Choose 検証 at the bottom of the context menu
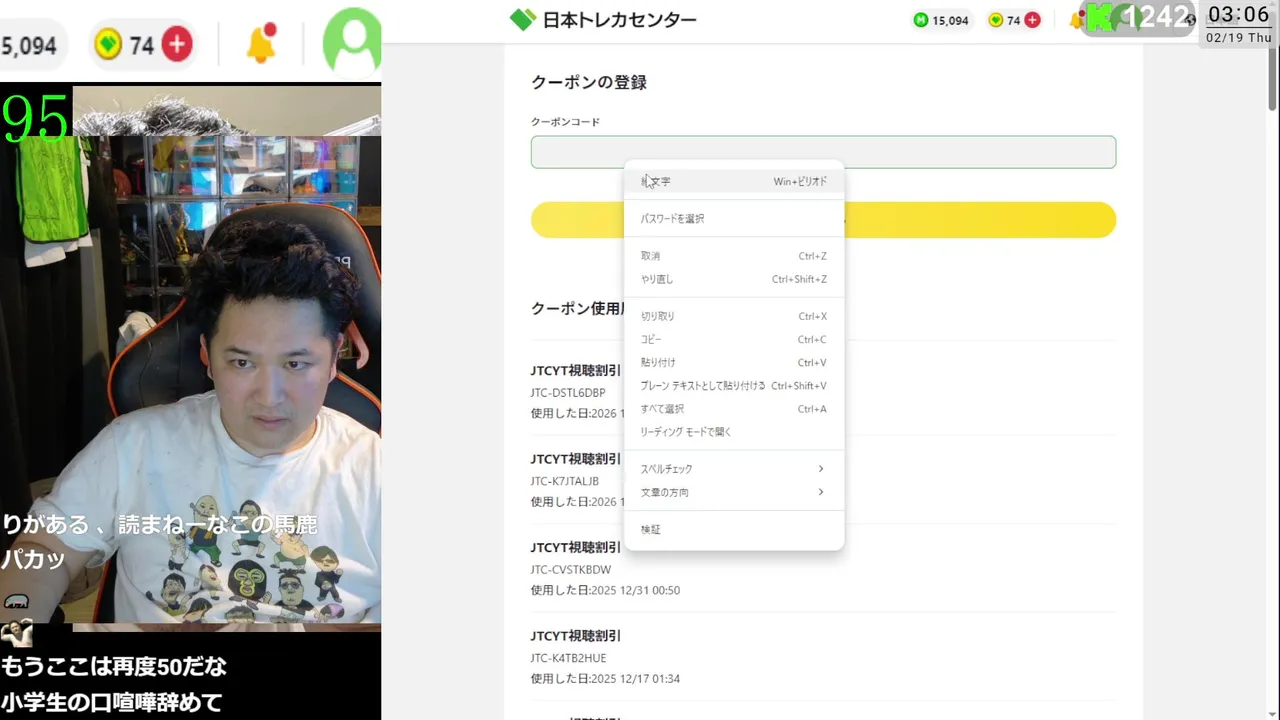Image resolution: width=1280 pixels, height=720 pixels. [x=734, y=529]
